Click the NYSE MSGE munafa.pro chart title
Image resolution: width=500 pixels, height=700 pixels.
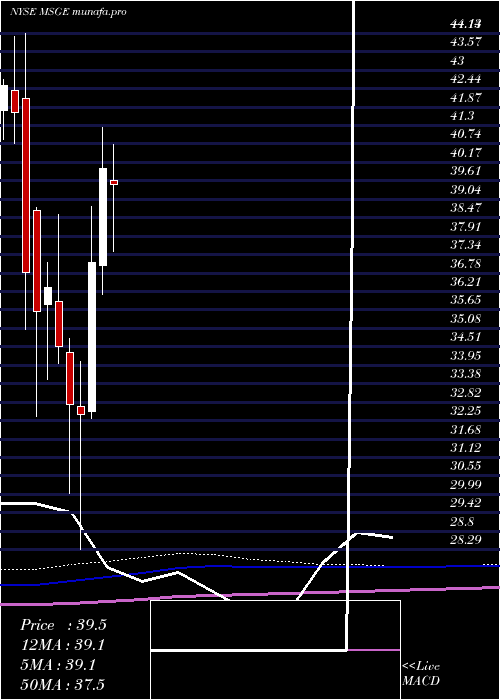68,12
